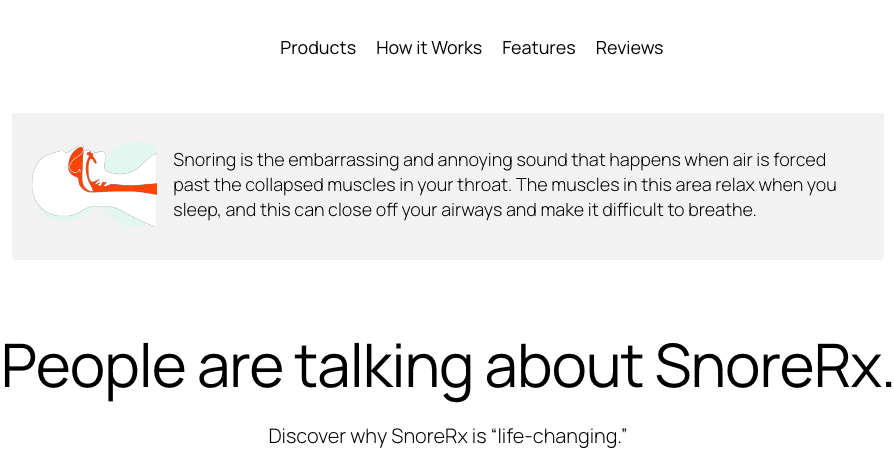Click "SnoreRx" in the subtitle line
The width and height of the screenshot is (894, 466).
(426, 436)
